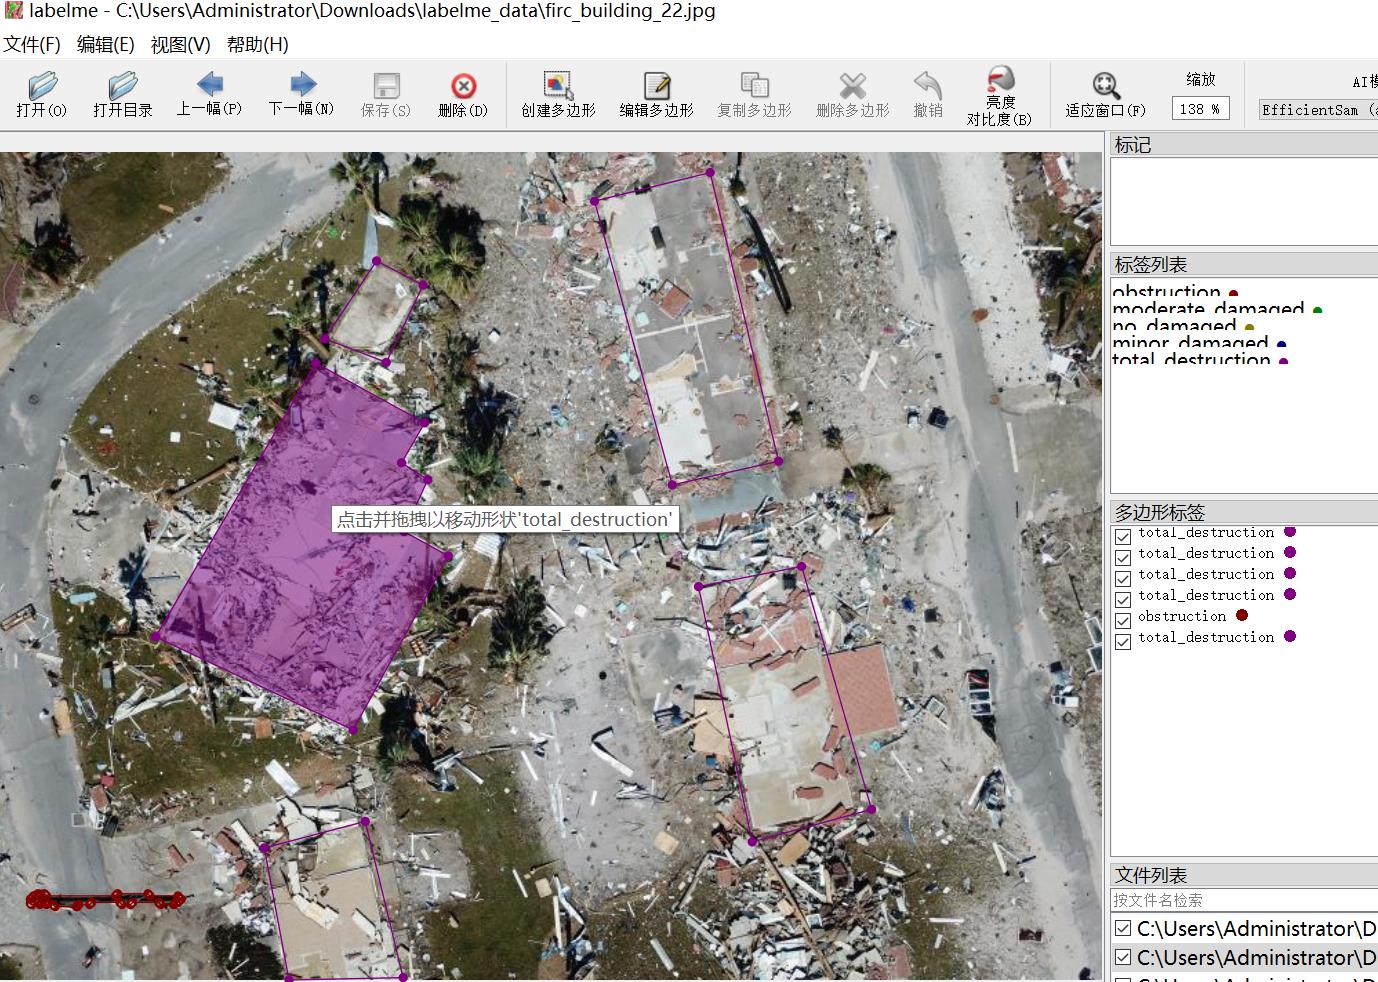Open the EfficientSam AI model dropdown
Screen dimensions: 1378x982
(x=1316, y=110)
